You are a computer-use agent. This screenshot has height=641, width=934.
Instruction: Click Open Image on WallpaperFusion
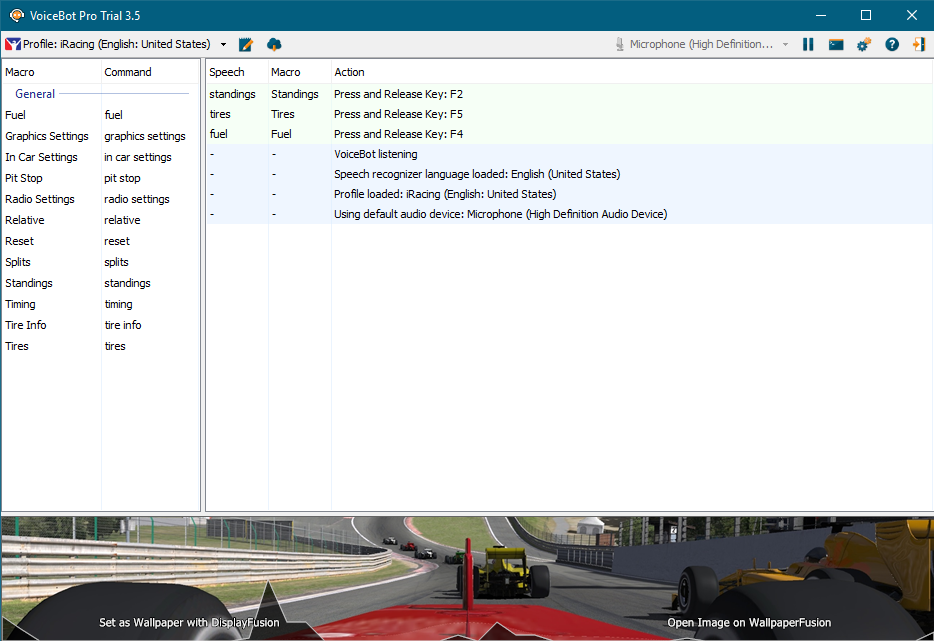(749, 622)
